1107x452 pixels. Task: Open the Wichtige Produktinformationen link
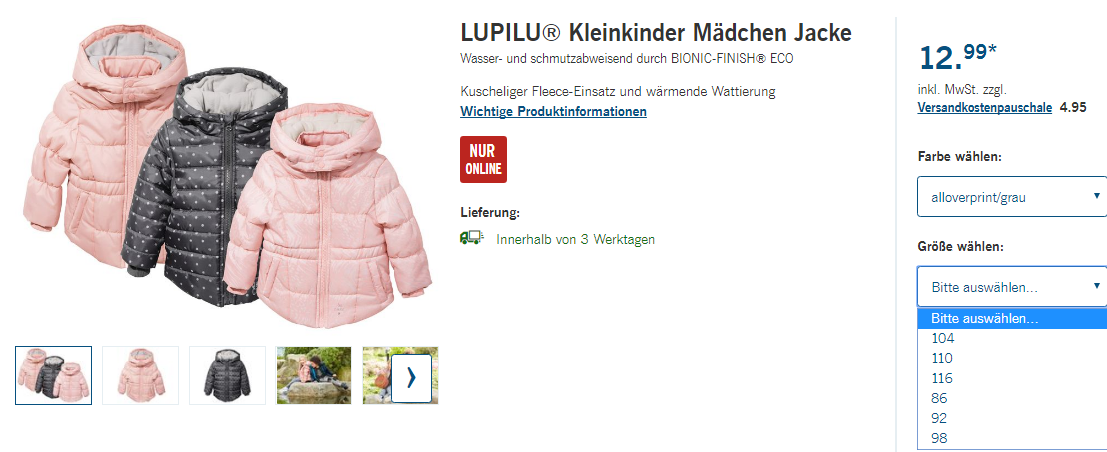point(554,112)
